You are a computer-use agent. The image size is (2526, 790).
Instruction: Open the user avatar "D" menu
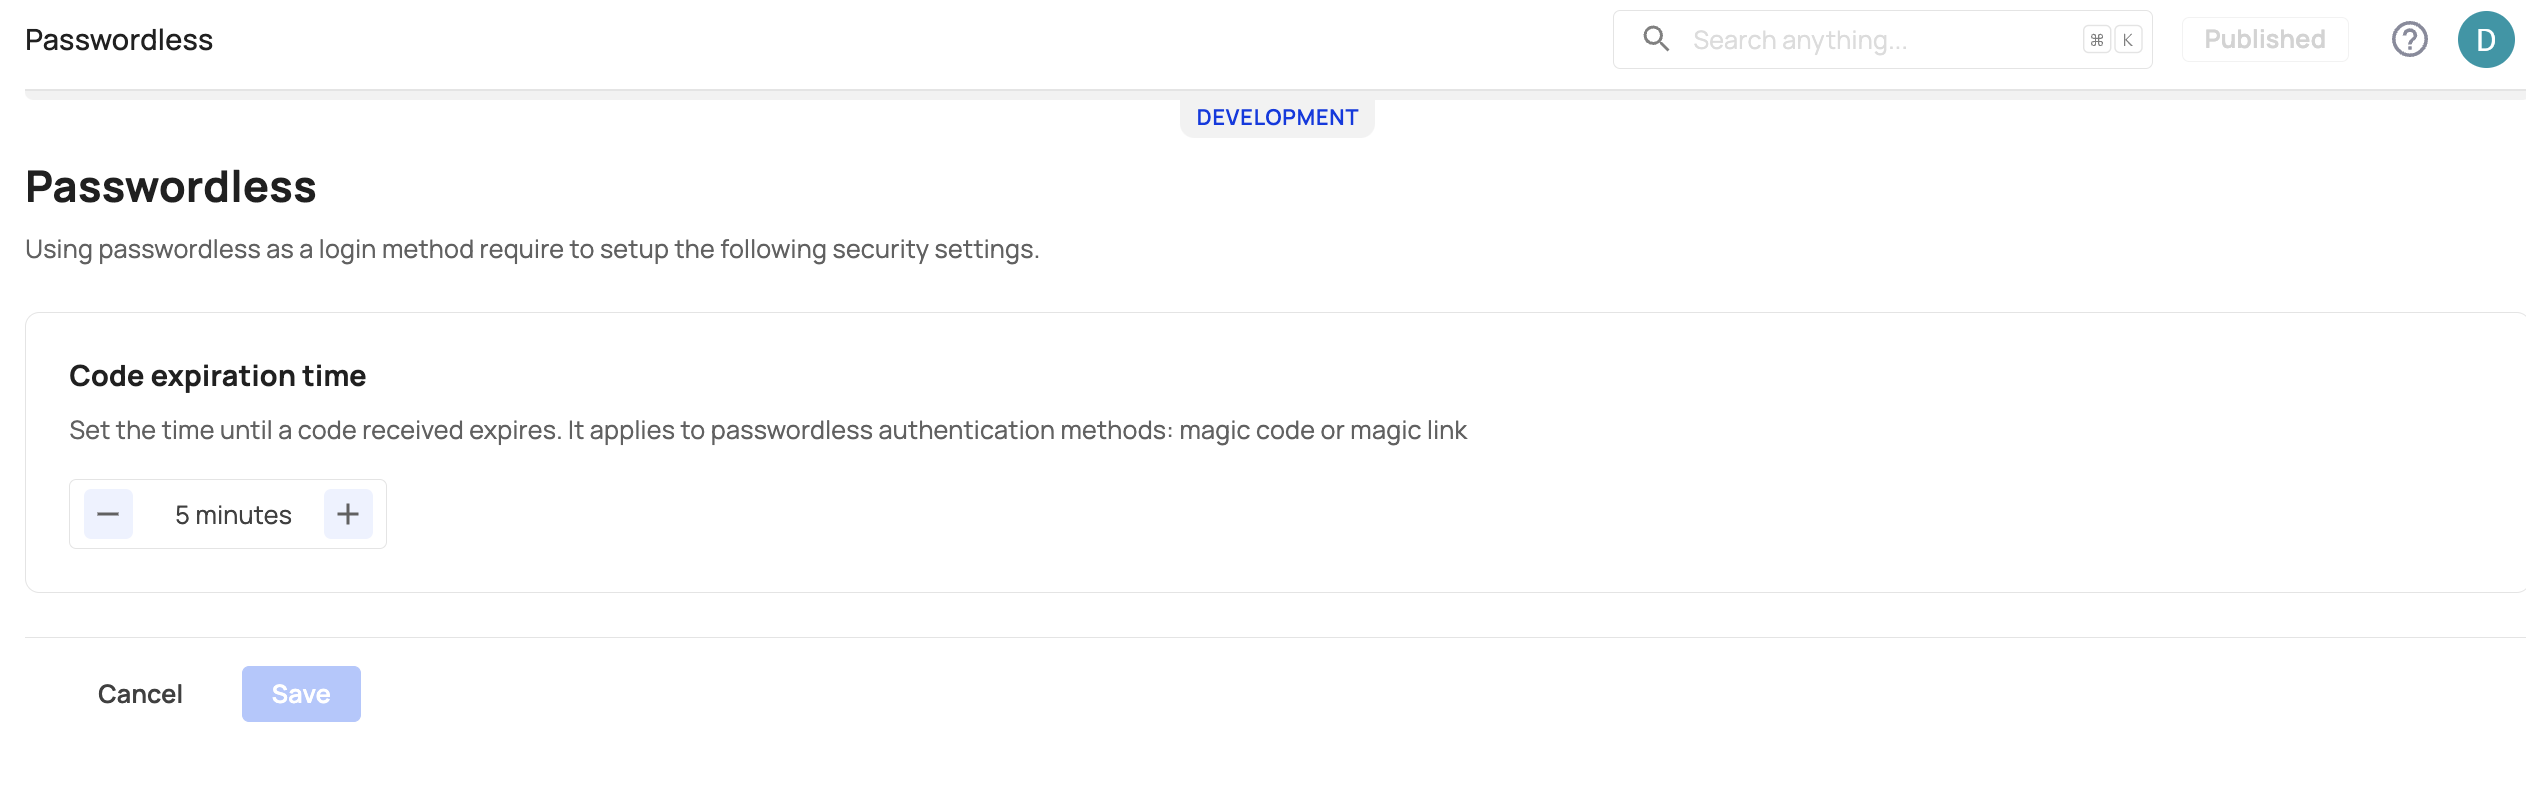[2485, 40]
